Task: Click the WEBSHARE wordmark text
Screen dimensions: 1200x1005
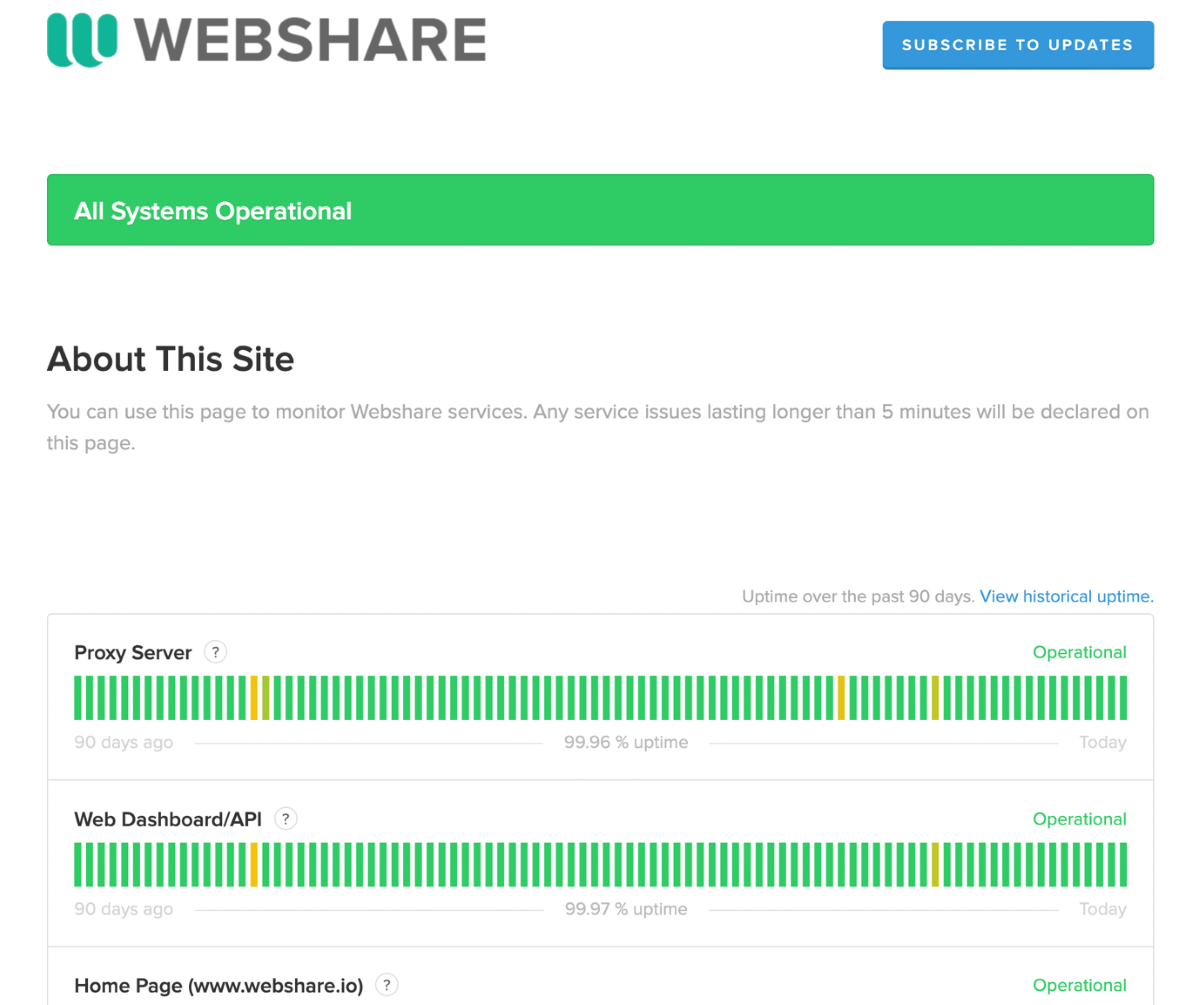Action: (x=310, y=40)
